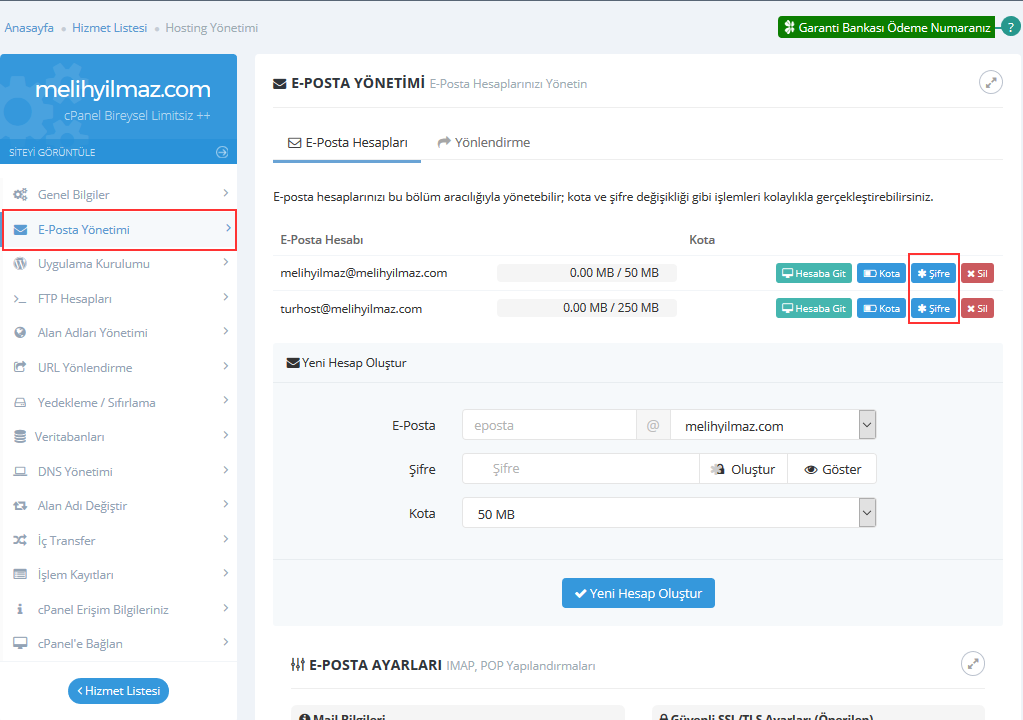
Task: Open the Kota dropdown showing 50 MB
Action: tap(668, 514)
